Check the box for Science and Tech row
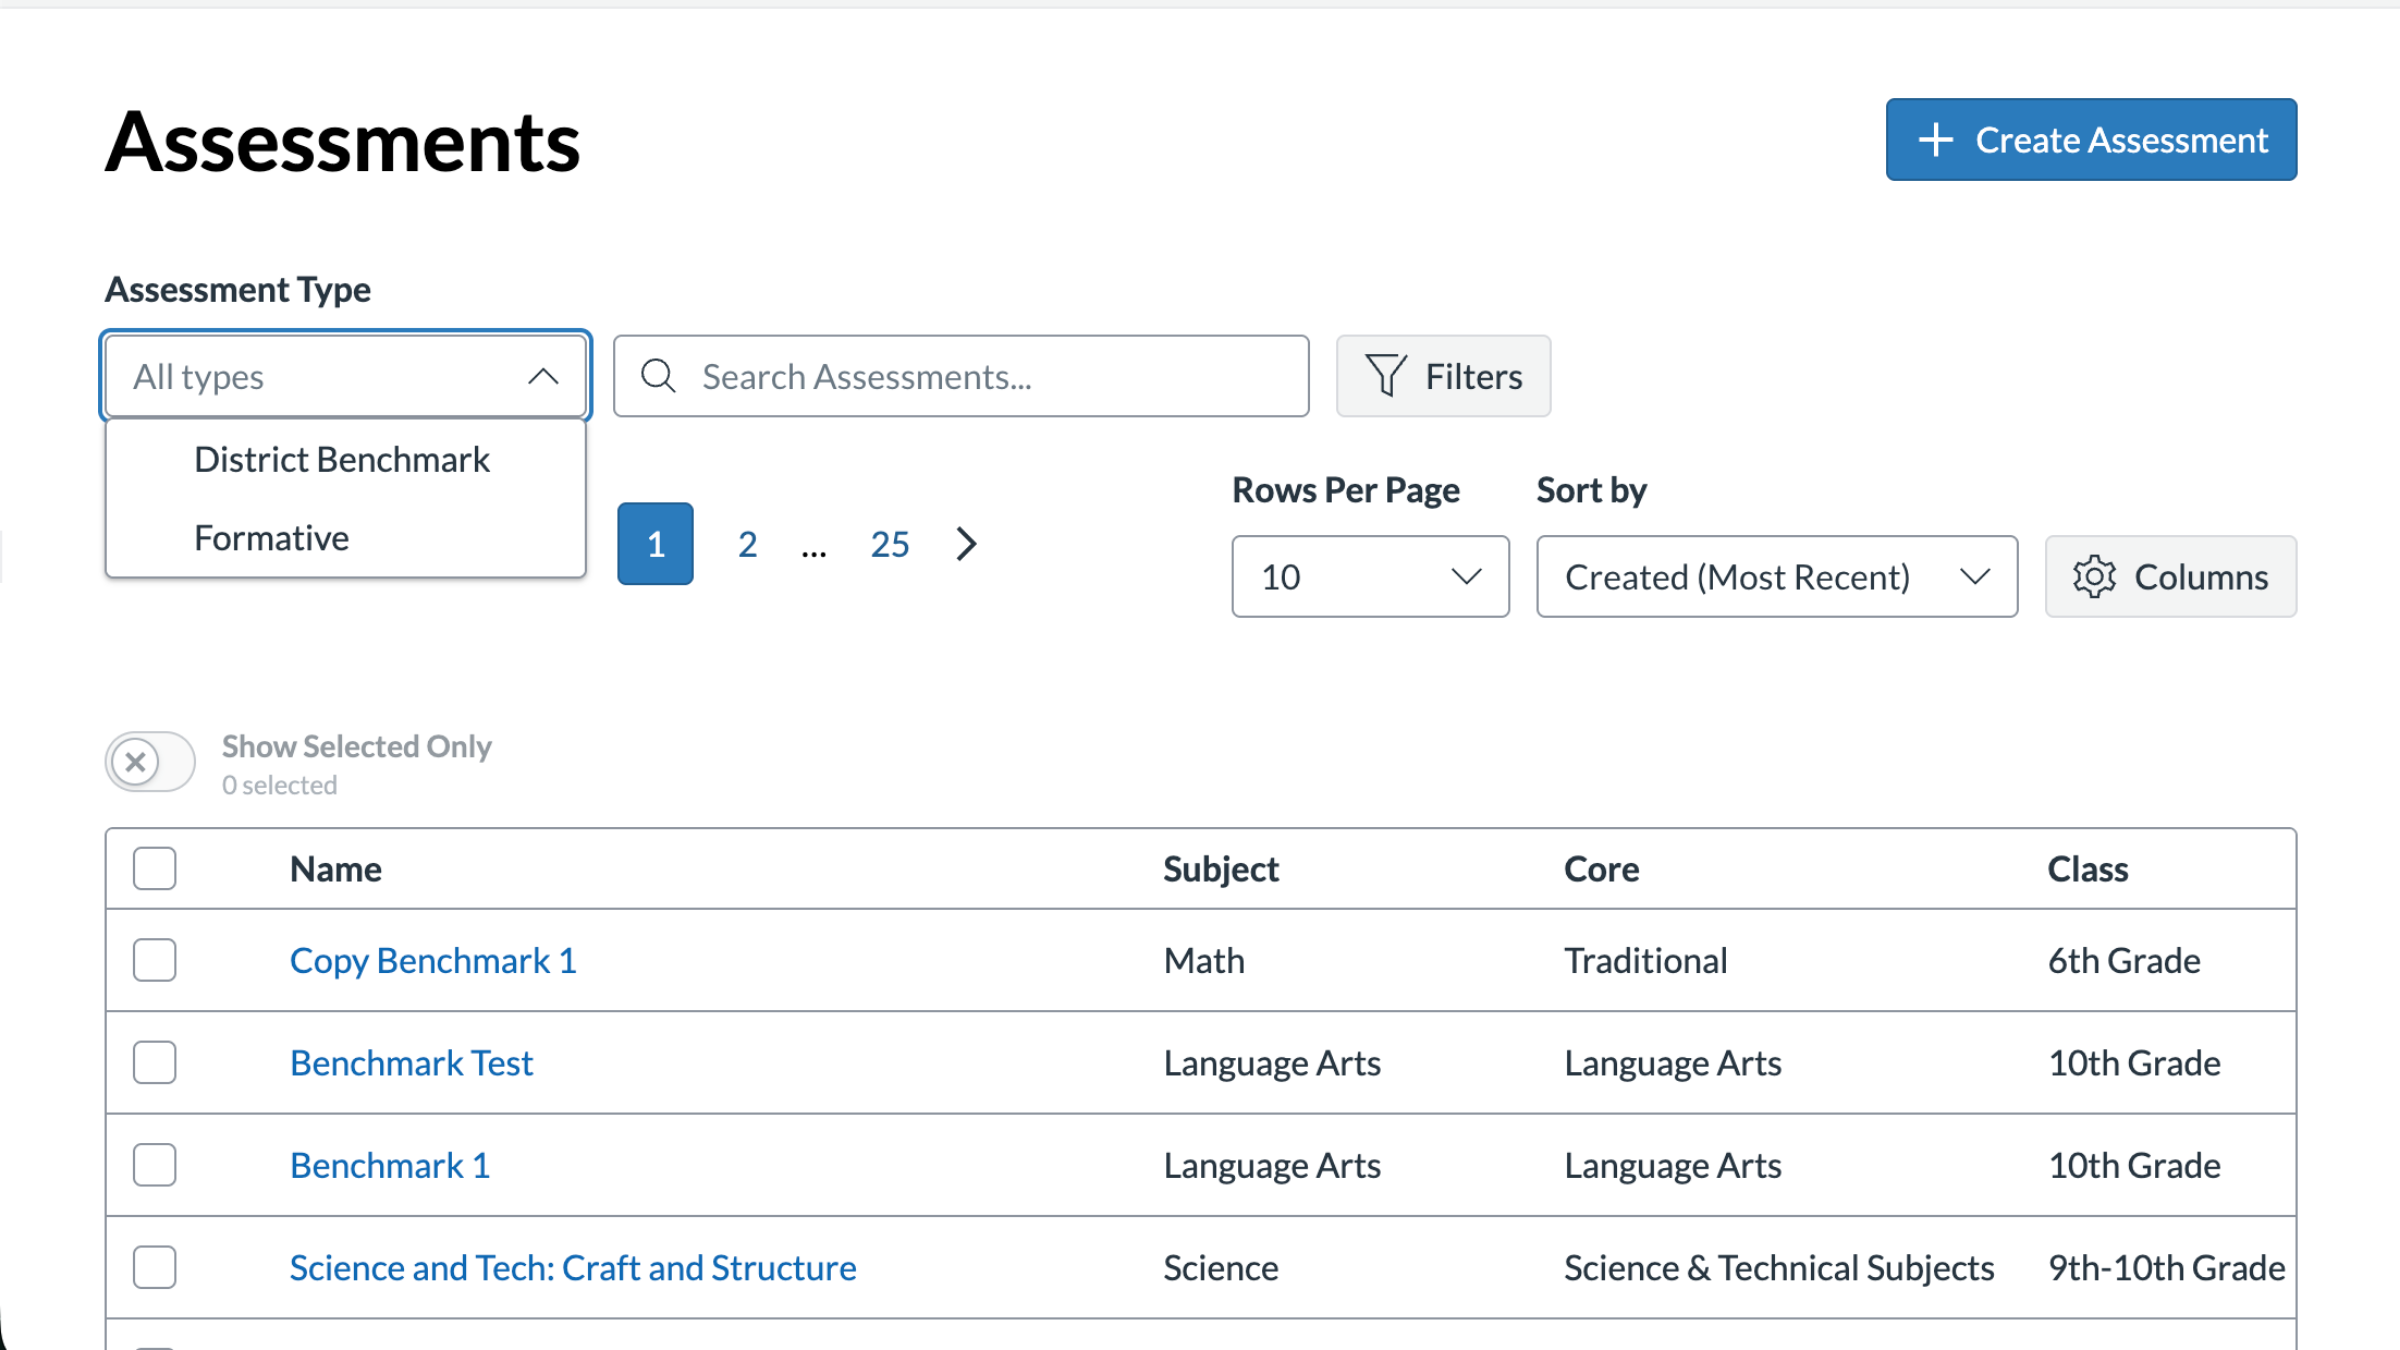 (155, 1267)
